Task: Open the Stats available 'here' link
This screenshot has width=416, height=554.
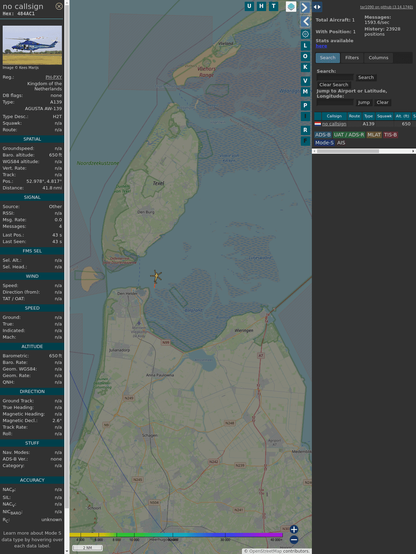Action: (x=321, y=46)
